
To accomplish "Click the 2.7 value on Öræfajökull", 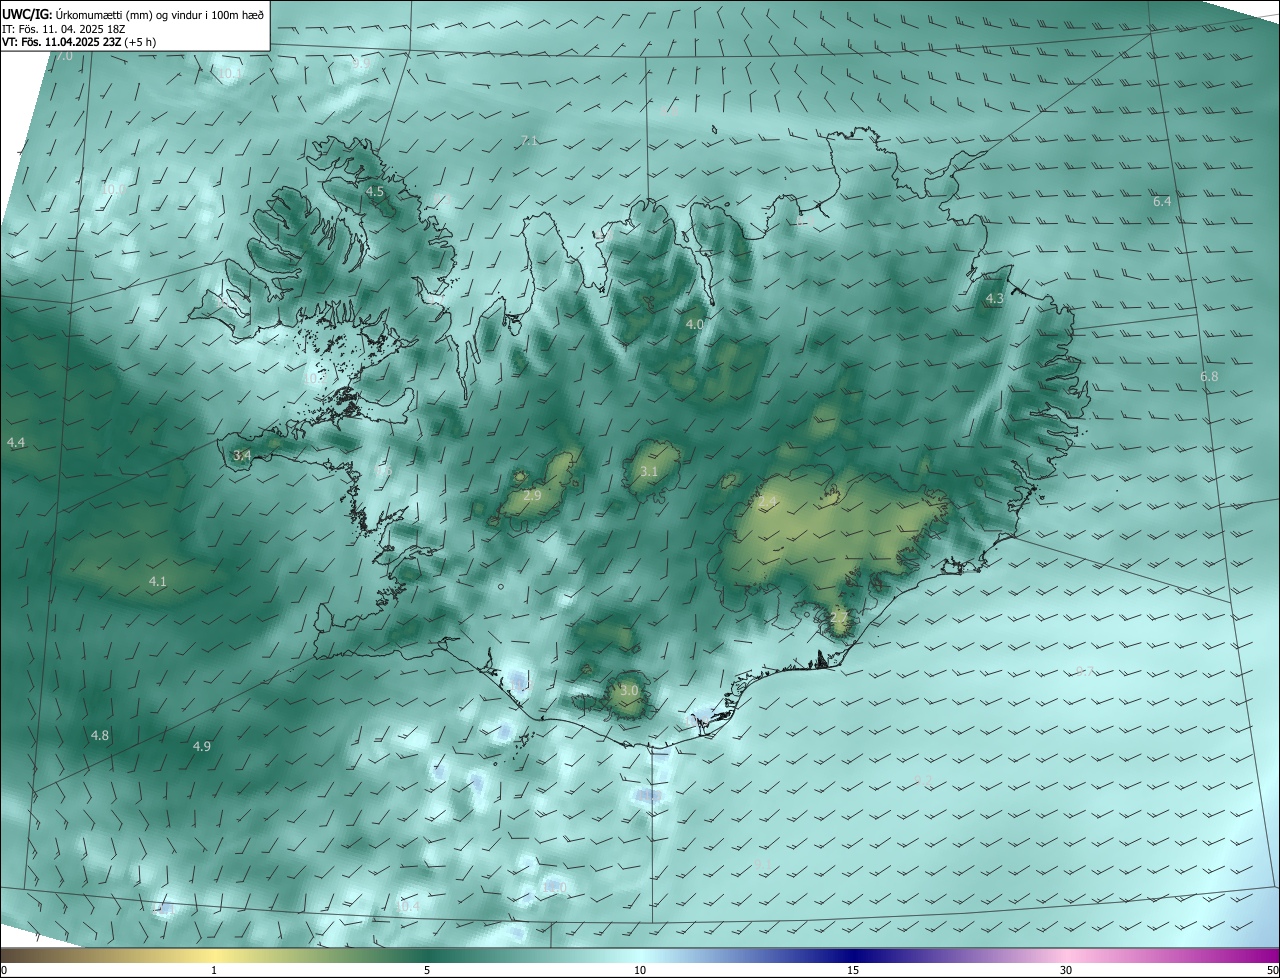I will coord(839,617).
